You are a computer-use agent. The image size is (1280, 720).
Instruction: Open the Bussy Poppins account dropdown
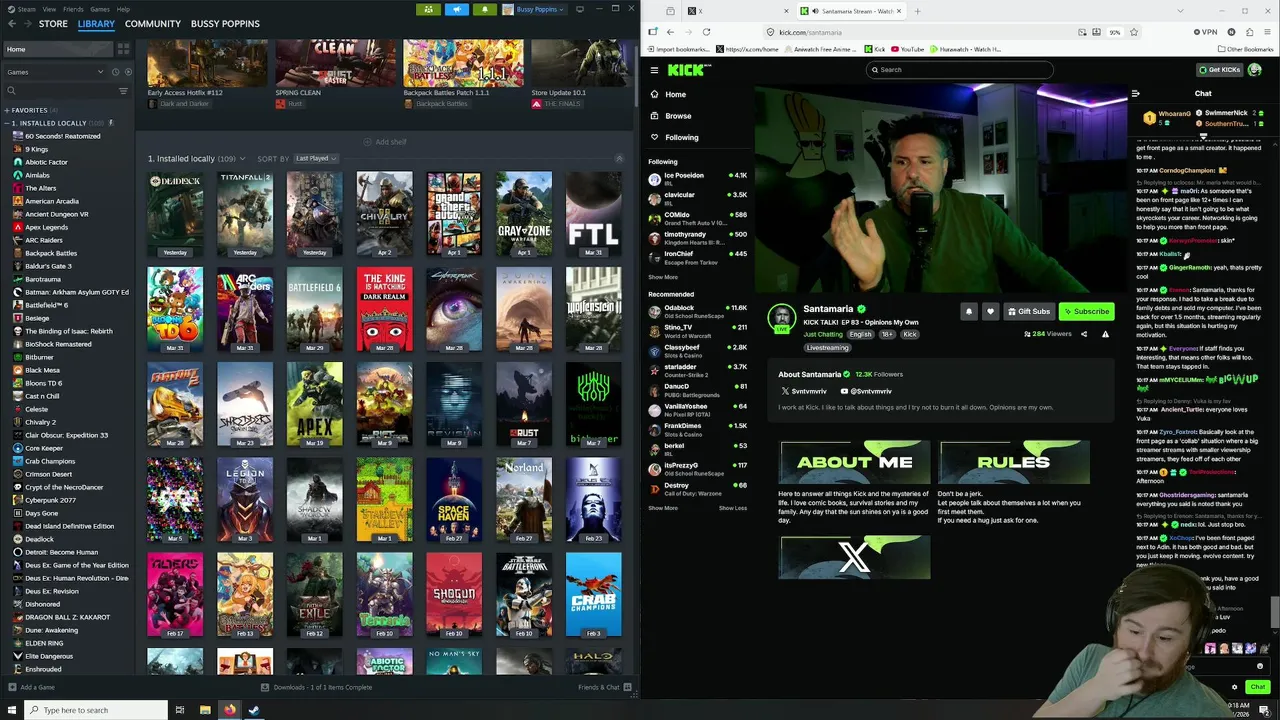(534, 9)
